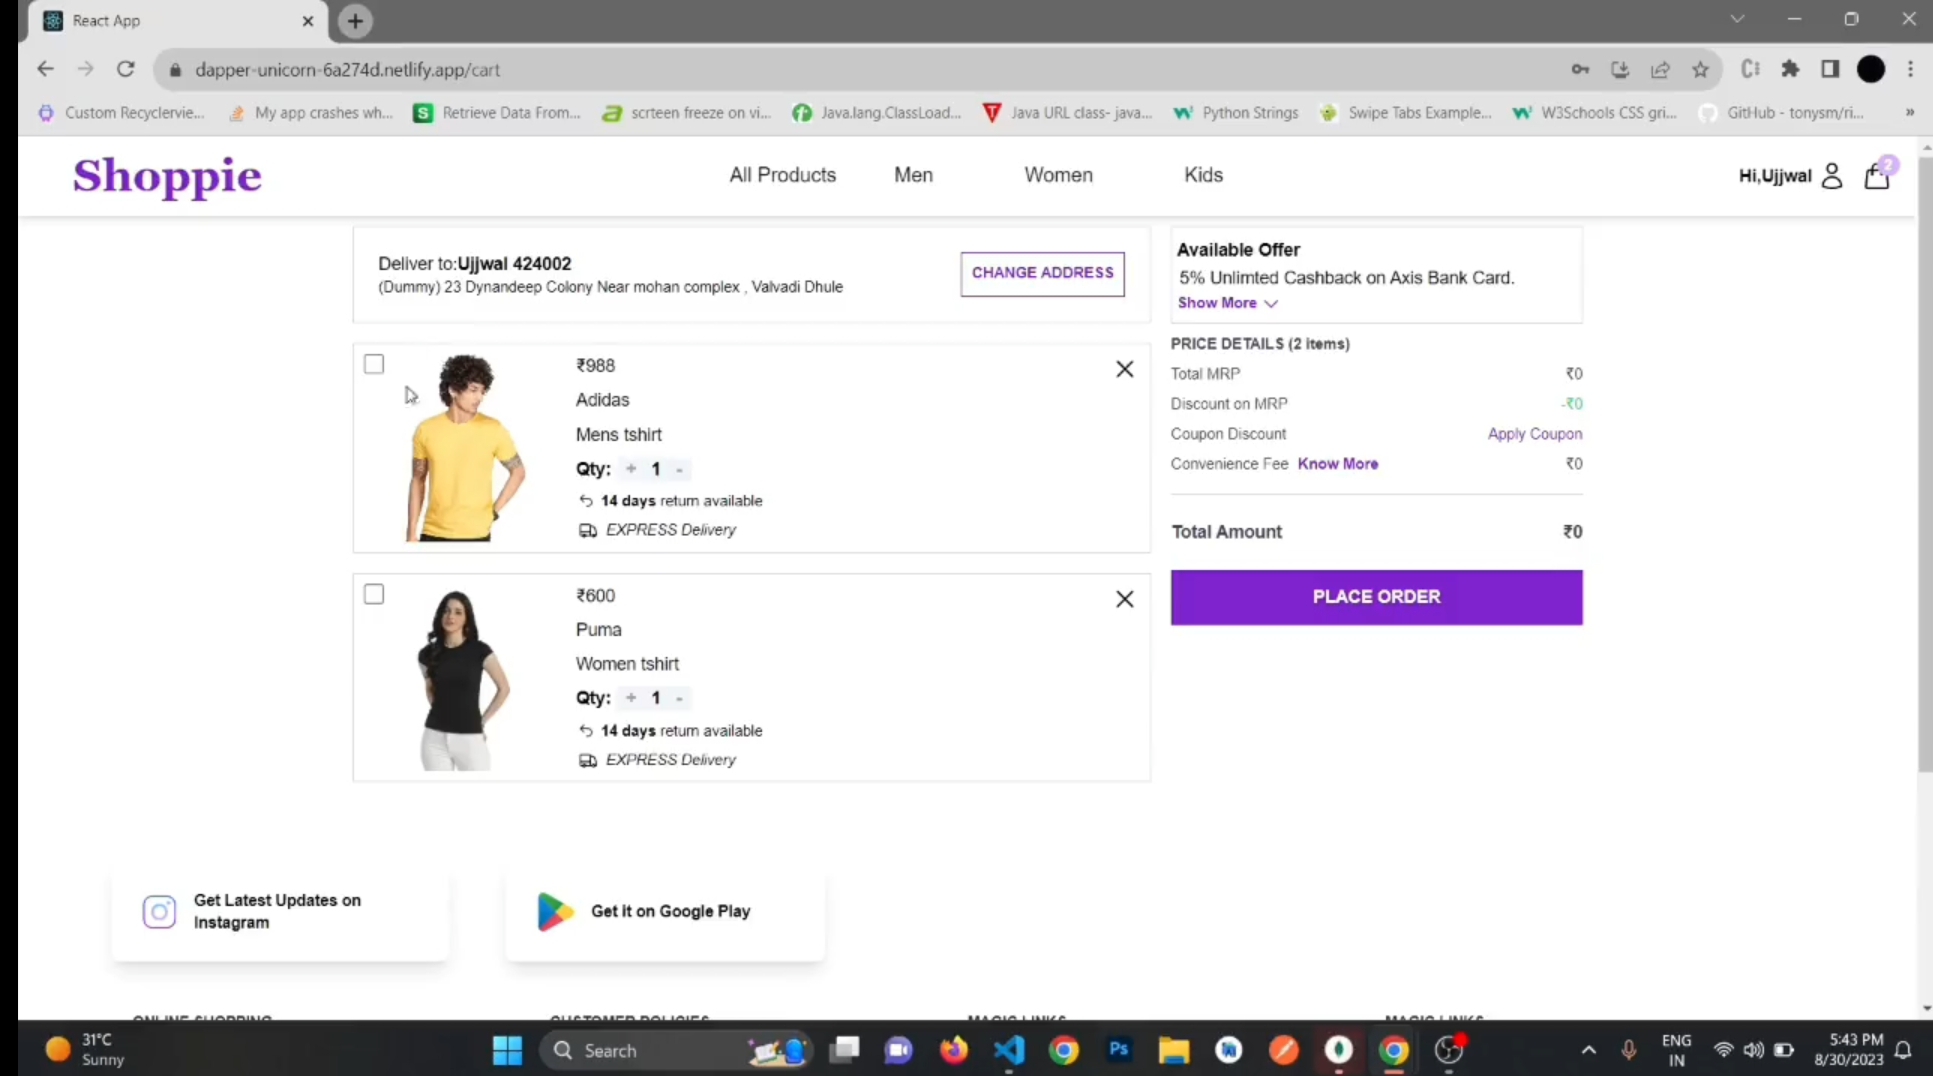Open the Wi-Fi network tray icon
The width and height of the screenshot is (1933, 1076).
[x=1723, y=1050]
